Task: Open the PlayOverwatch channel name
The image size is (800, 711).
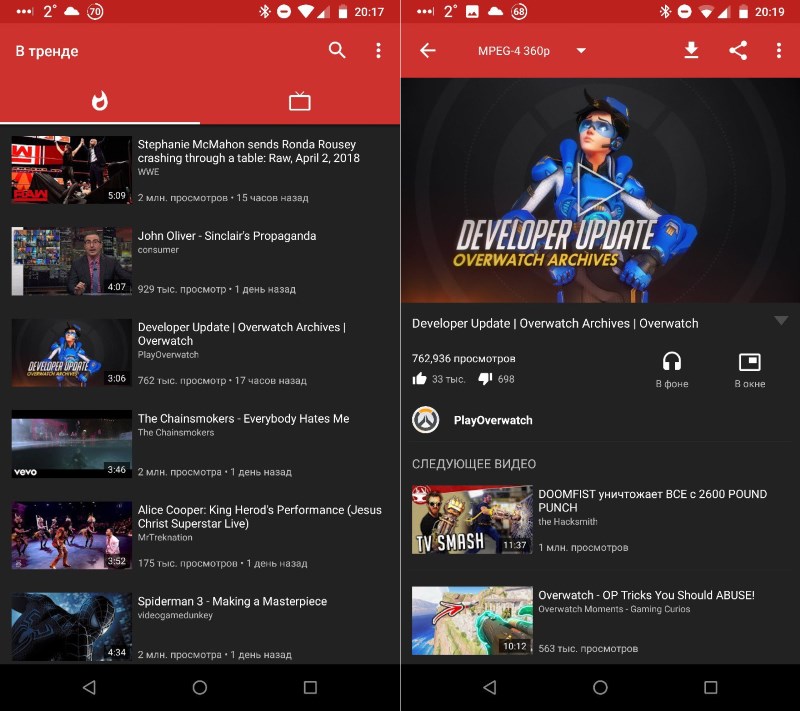Action: click(x=493, y=420)
